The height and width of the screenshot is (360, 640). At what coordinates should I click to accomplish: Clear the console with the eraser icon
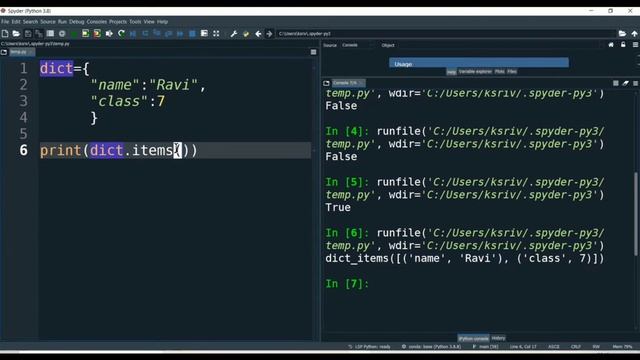pos(626,83)
